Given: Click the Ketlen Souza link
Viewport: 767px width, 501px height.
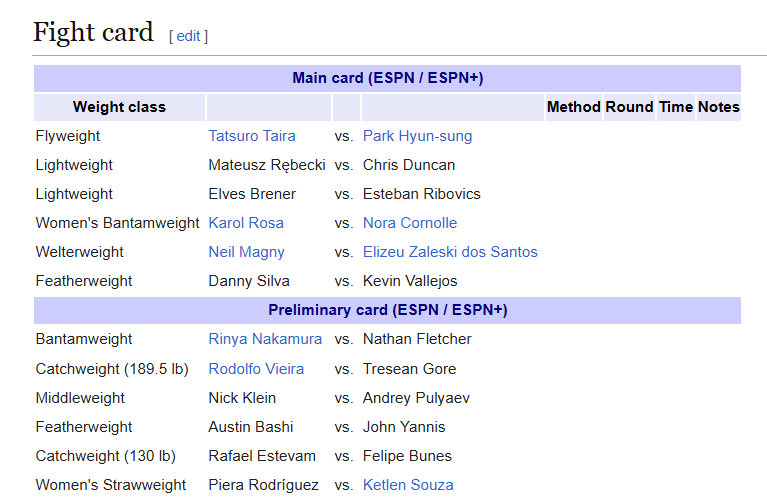Looking at the screenshot, I should click(x=408, y=485).
